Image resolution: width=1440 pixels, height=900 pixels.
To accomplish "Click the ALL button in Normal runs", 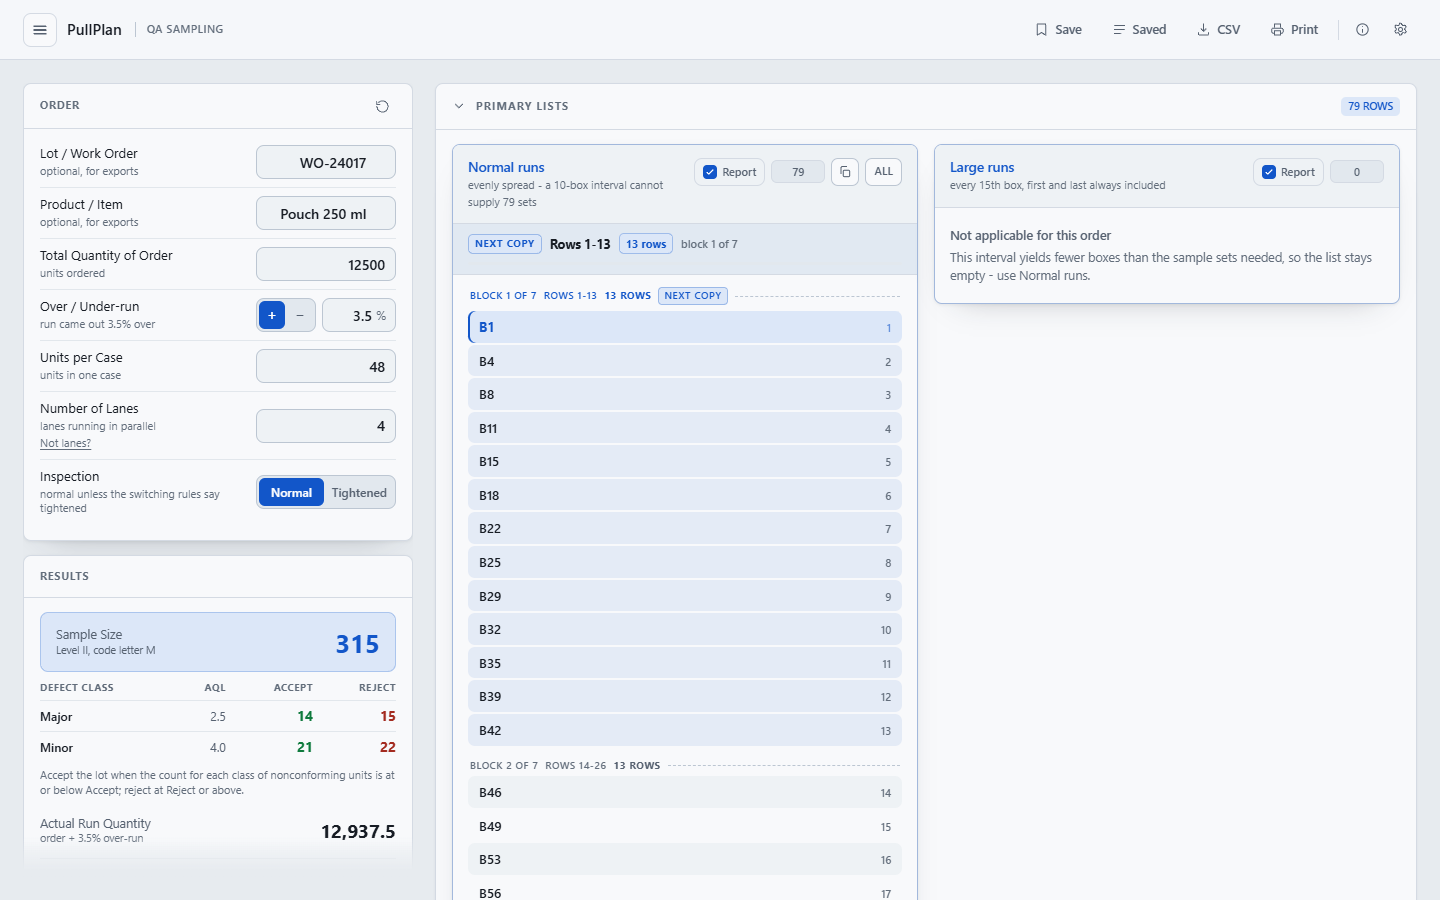I will pos(883,172).
